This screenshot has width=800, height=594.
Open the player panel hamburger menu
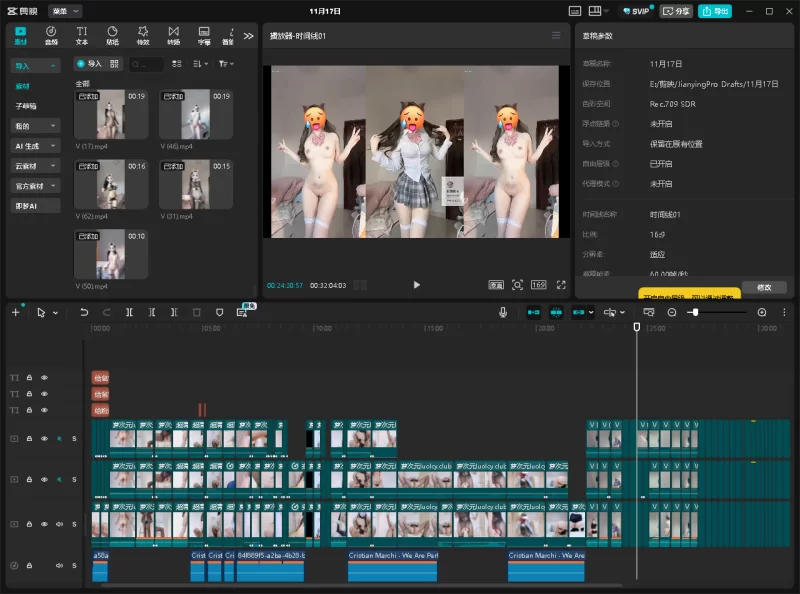(x=556, y=36)
